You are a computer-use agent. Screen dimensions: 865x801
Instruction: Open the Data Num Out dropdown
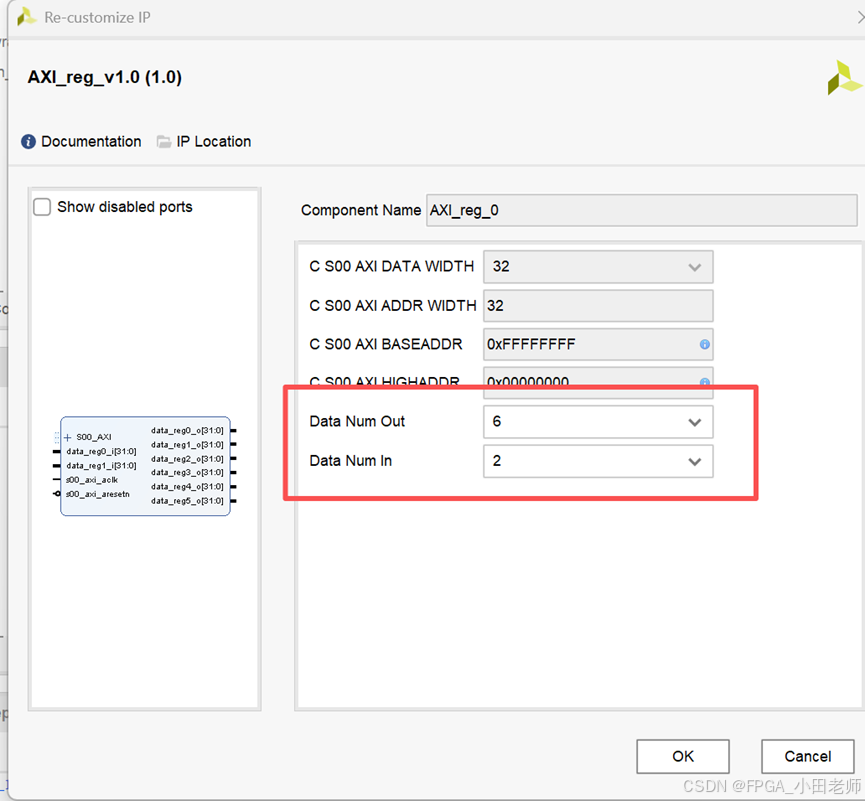694,422
